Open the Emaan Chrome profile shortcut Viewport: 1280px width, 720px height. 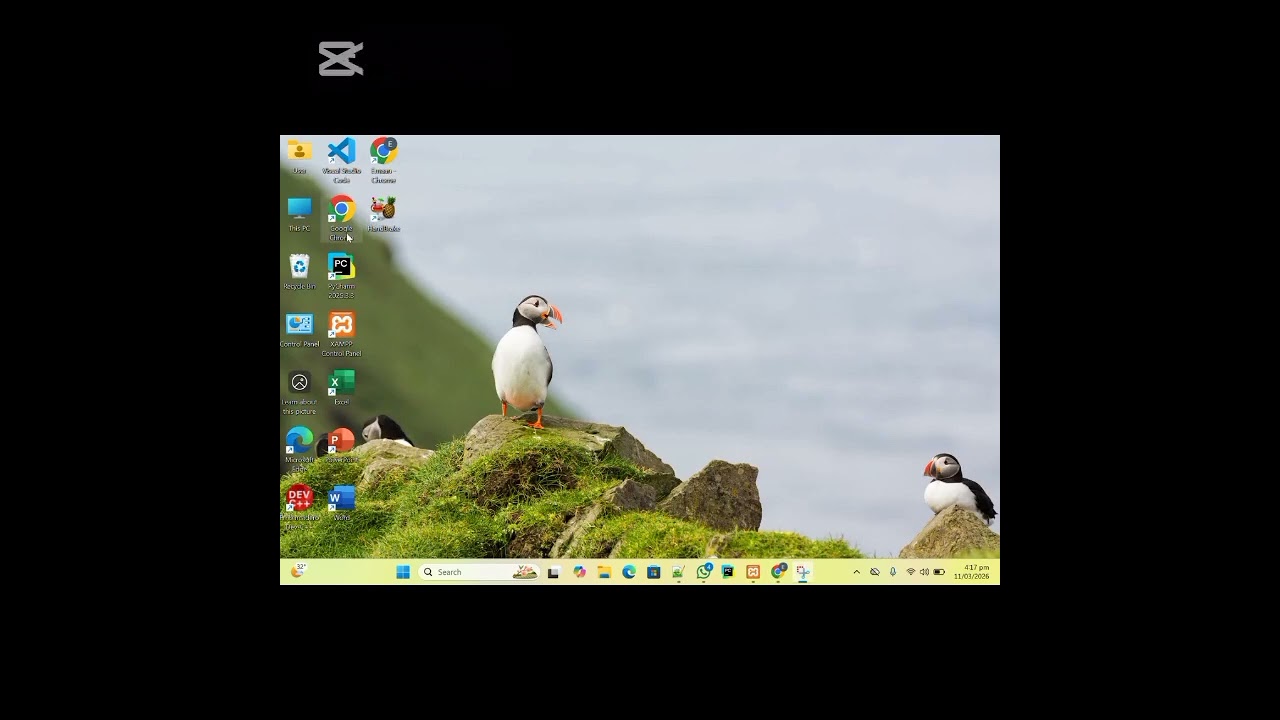pos(383,160)
